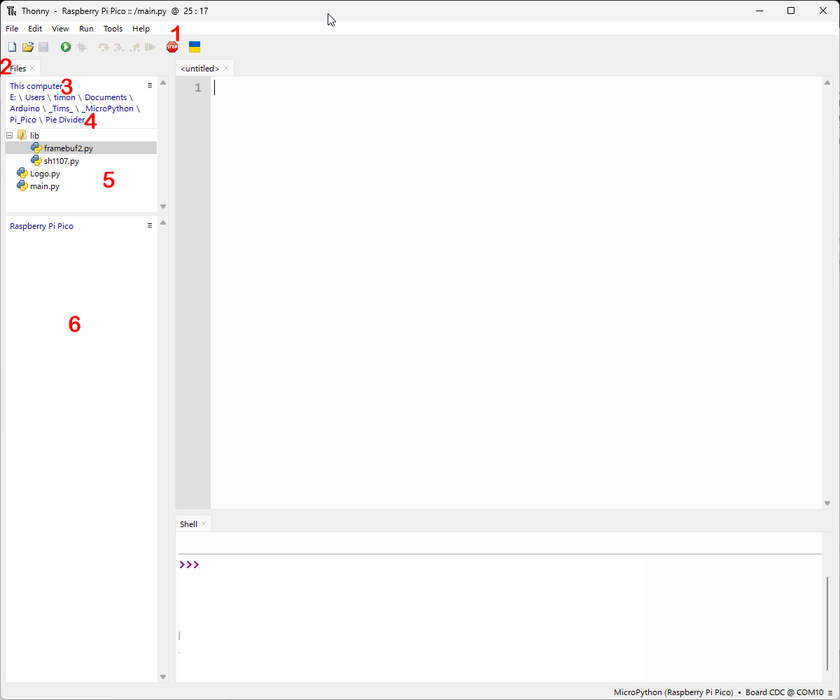Select sh1107.py file
Image resolution: width=840 pixels, height=700 pixels.
pos(61,161)
